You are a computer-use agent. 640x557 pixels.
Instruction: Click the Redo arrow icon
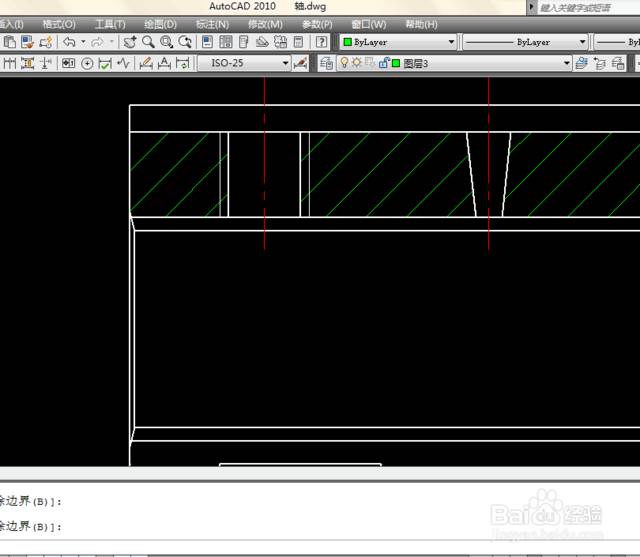[98, 42]
